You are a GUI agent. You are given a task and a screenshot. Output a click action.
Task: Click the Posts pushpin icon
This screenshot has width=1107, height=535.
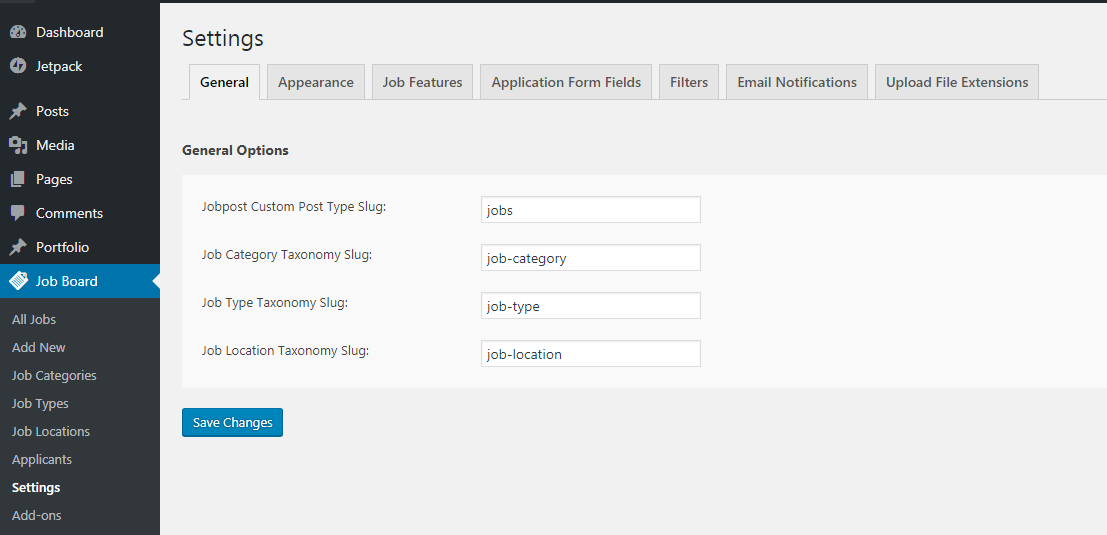pos(18,111)
